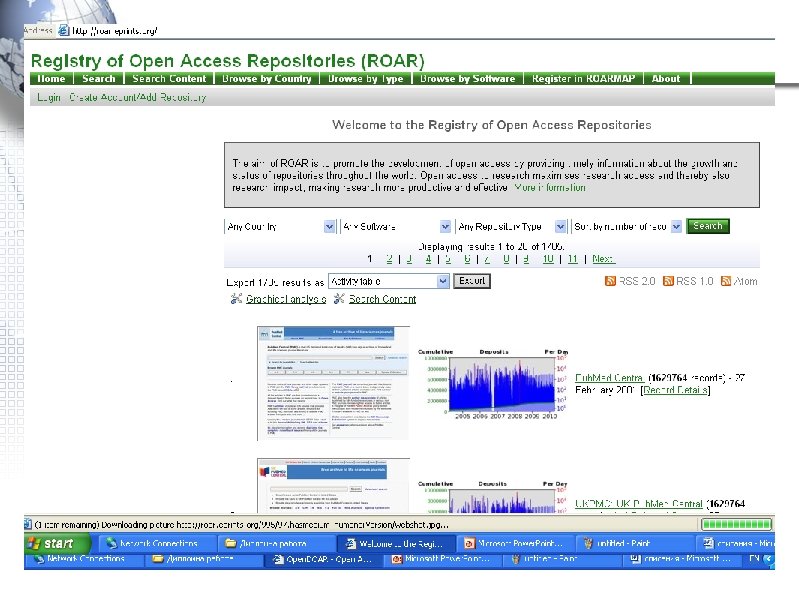Click the Atom feed icon

click(x=726, y=281)
